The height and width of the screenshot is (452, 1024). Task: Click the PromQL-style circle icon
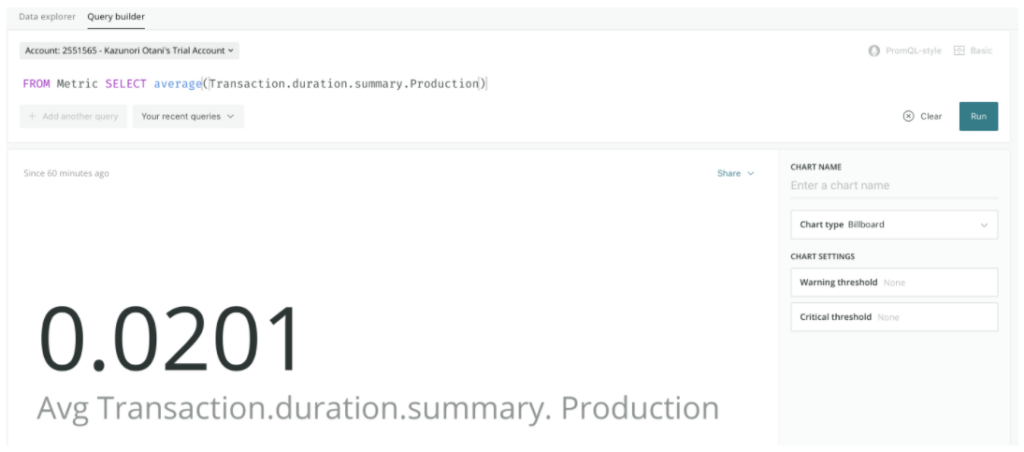click(x=874, y=51)
